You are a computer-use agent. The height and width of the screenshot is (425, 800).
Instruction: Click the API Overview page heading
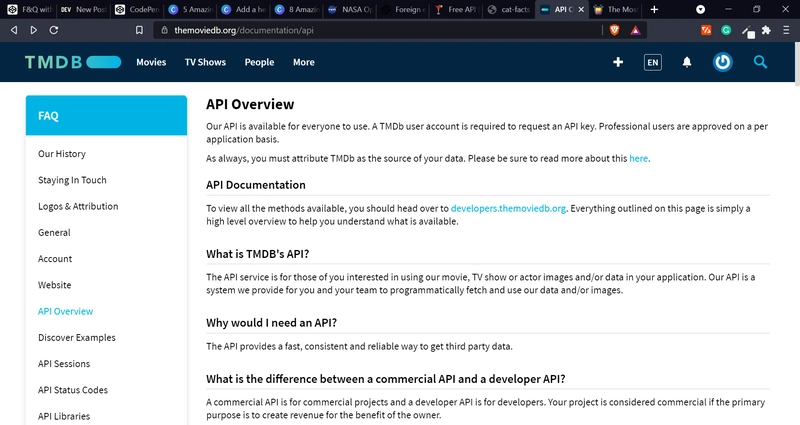250,104
